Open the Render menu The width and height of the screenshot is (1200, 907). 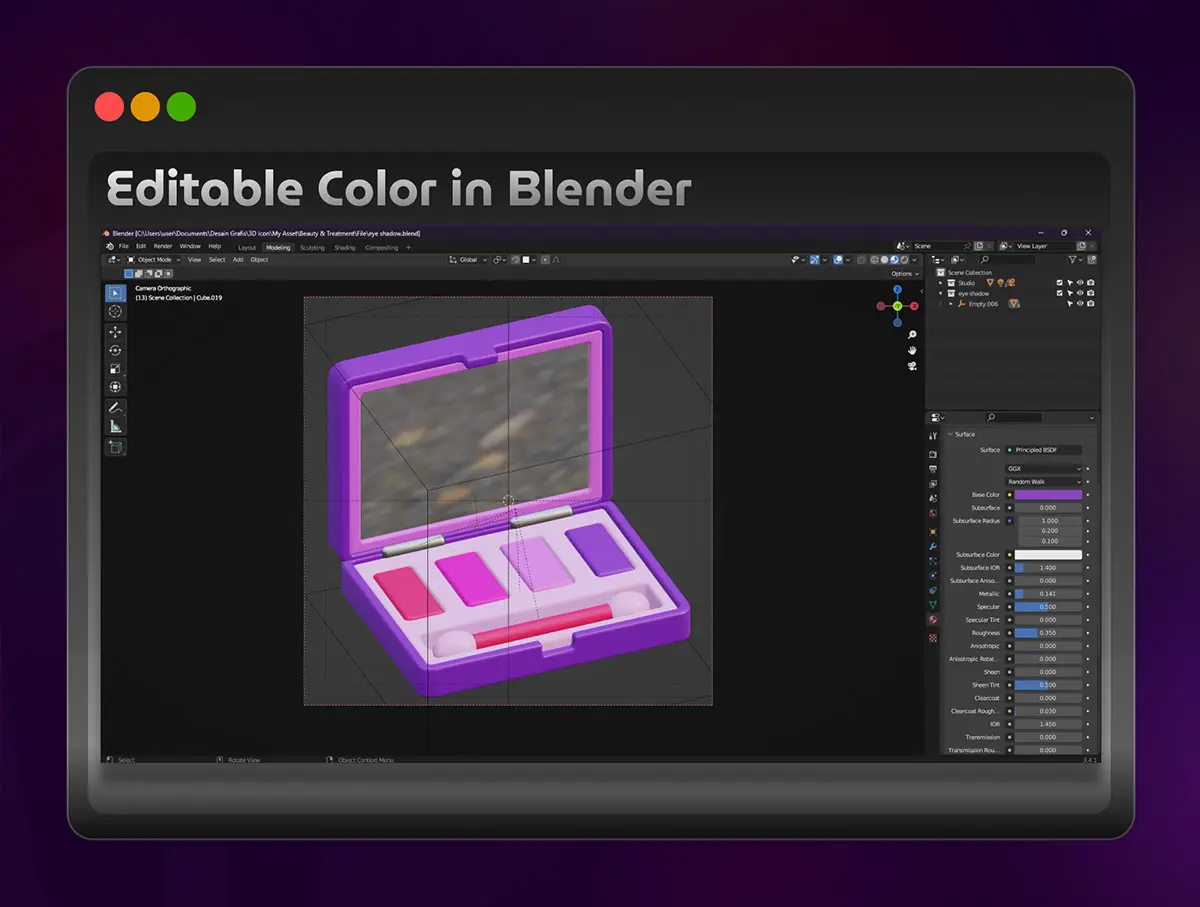click(x=162, y=246)
